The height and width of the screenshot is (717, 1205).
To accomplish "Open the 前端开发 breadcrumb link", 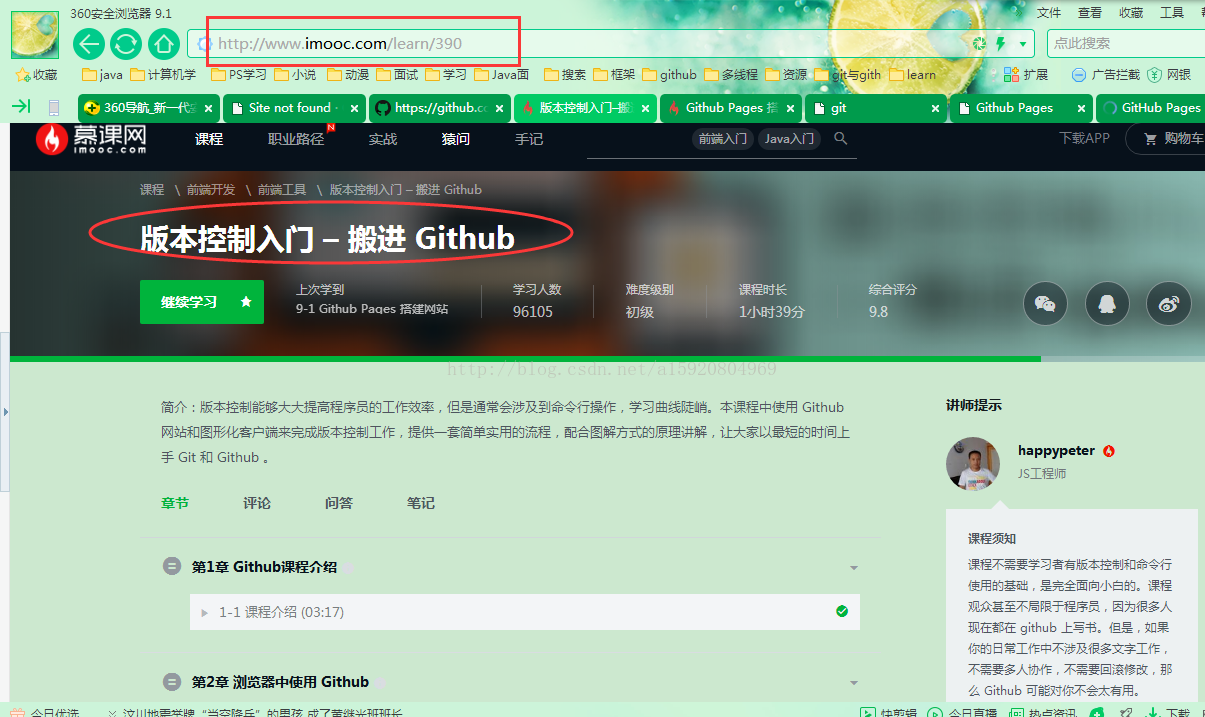I will click(x=211, y=189).
